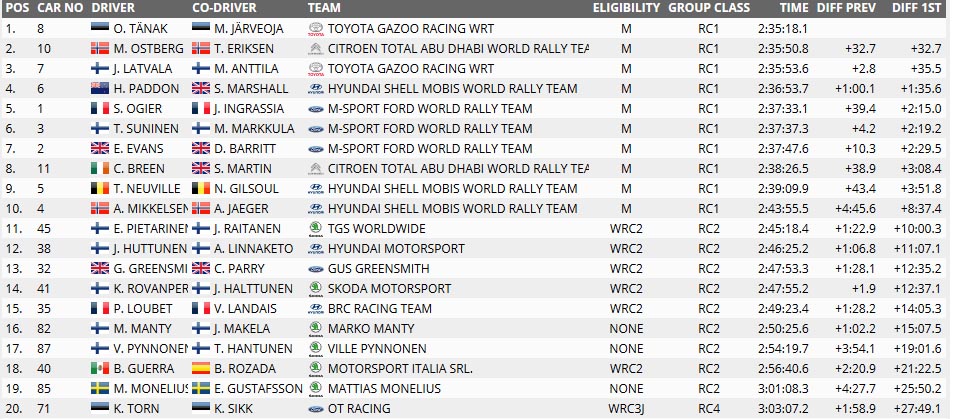The image size is (953, 419).
Task: Open the Skoda Motorsport team name
Action: coord(390,288)
